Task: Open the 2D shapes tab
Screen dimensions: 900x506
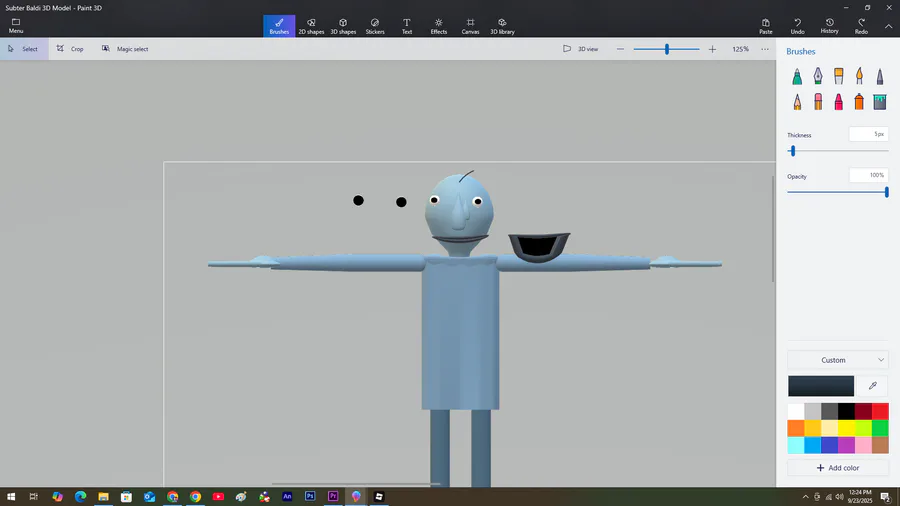Action: click(x=311, y=26)
